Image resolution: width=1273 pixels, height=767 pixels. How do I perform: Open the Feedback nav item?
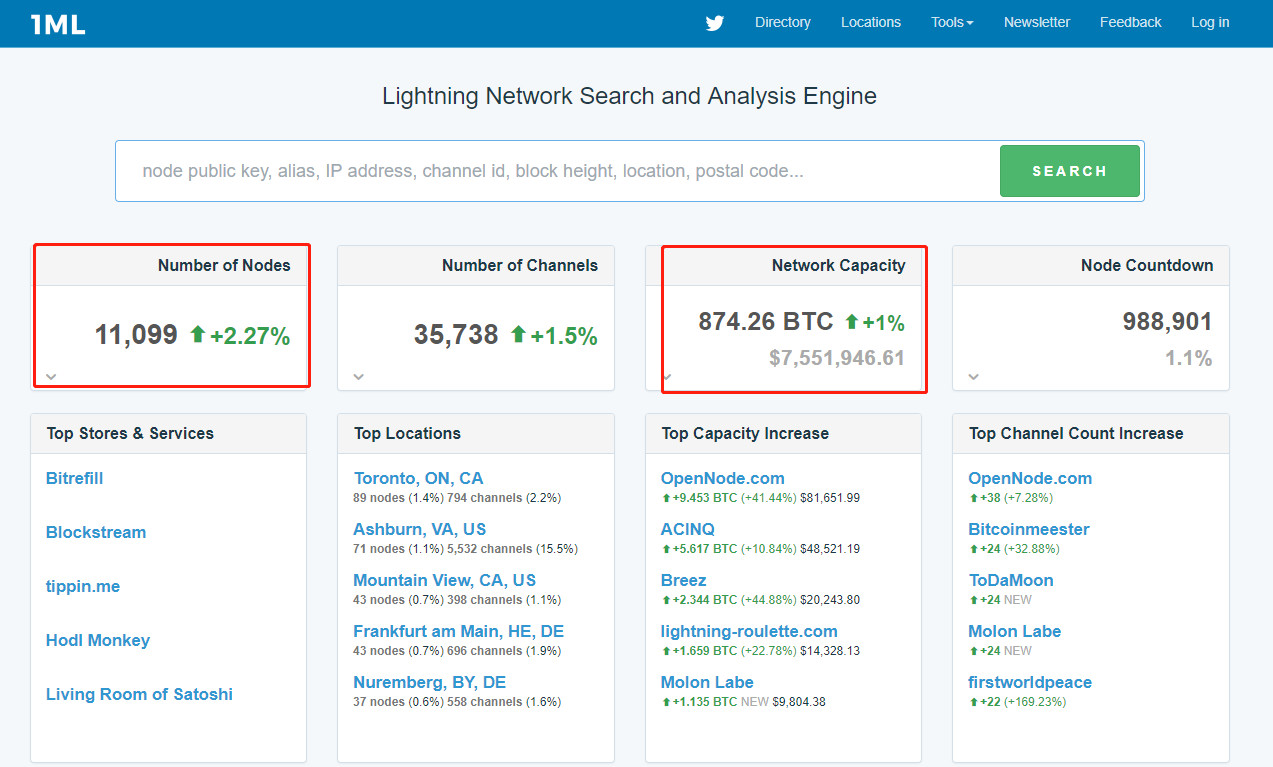[x=1131, y=22]
